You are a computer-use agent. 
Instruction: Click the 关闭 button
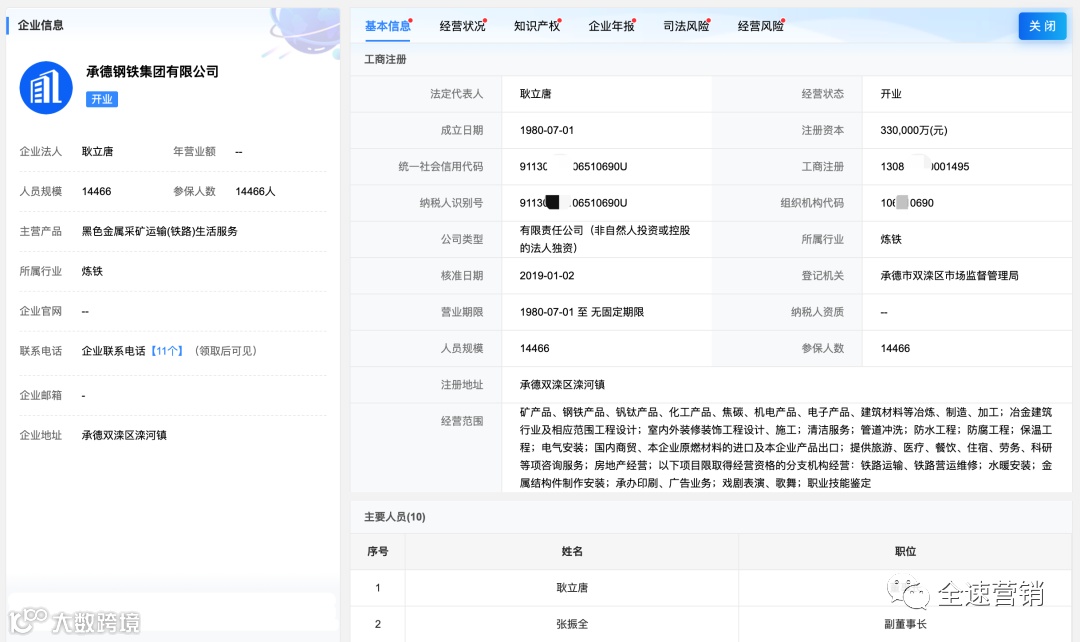pyautogui.click(x=1042, y=26)
